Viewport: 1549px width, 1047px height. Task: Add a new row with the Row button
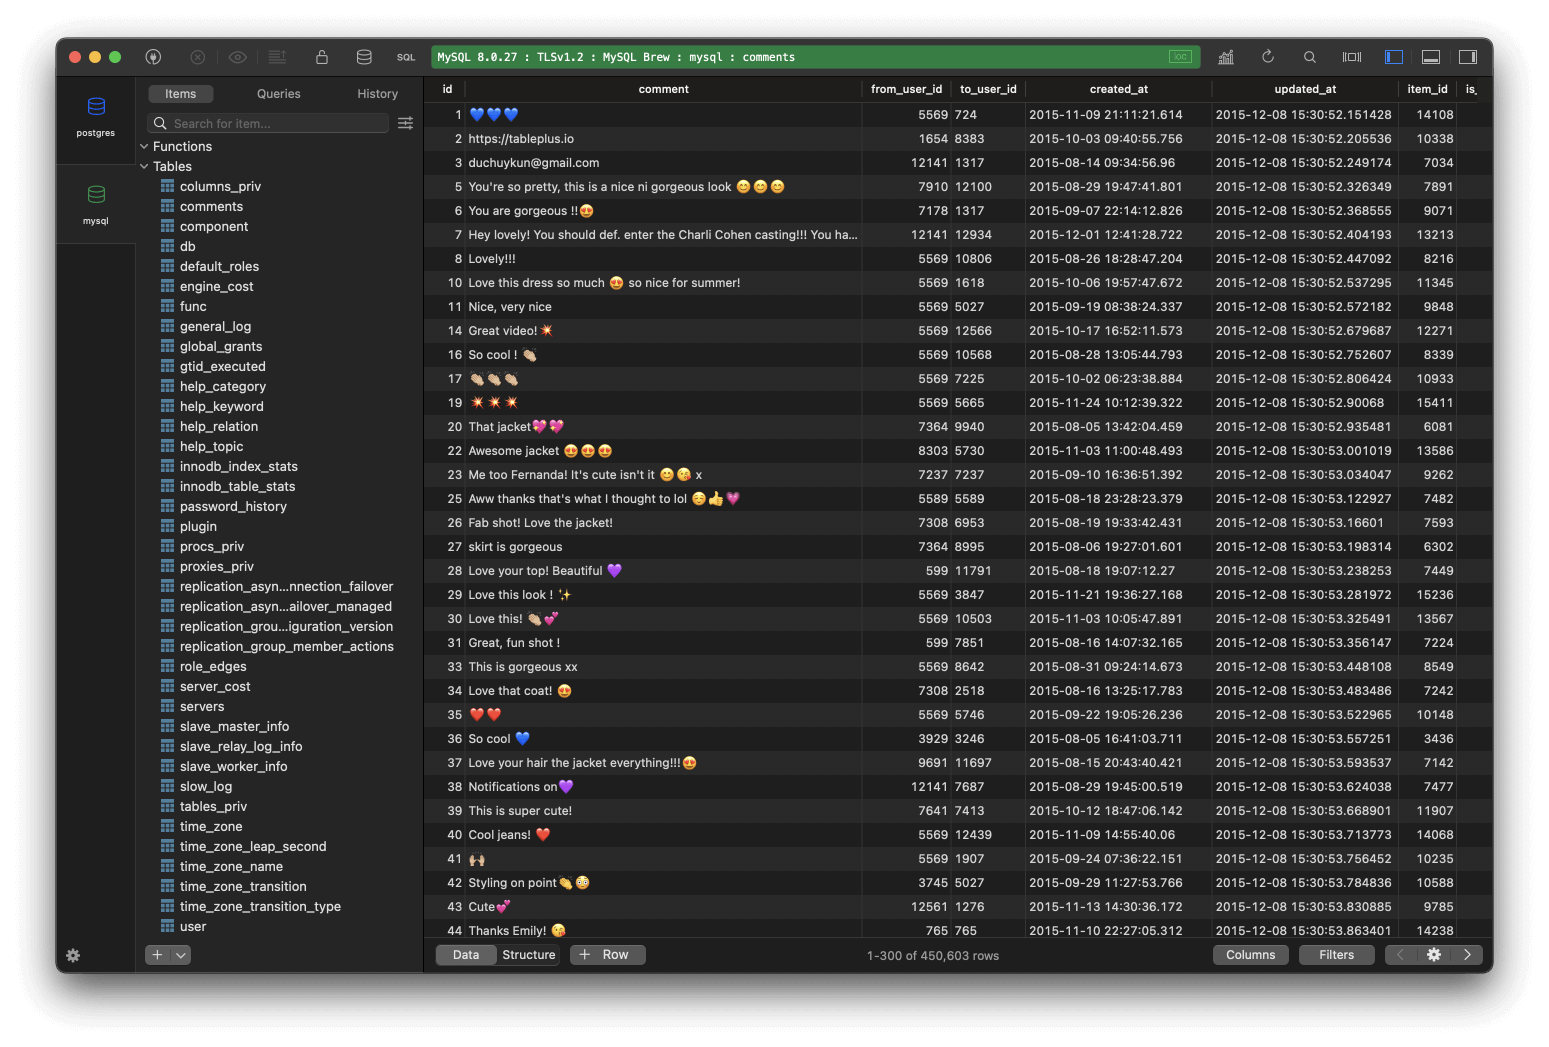click(x=607, y=955)
